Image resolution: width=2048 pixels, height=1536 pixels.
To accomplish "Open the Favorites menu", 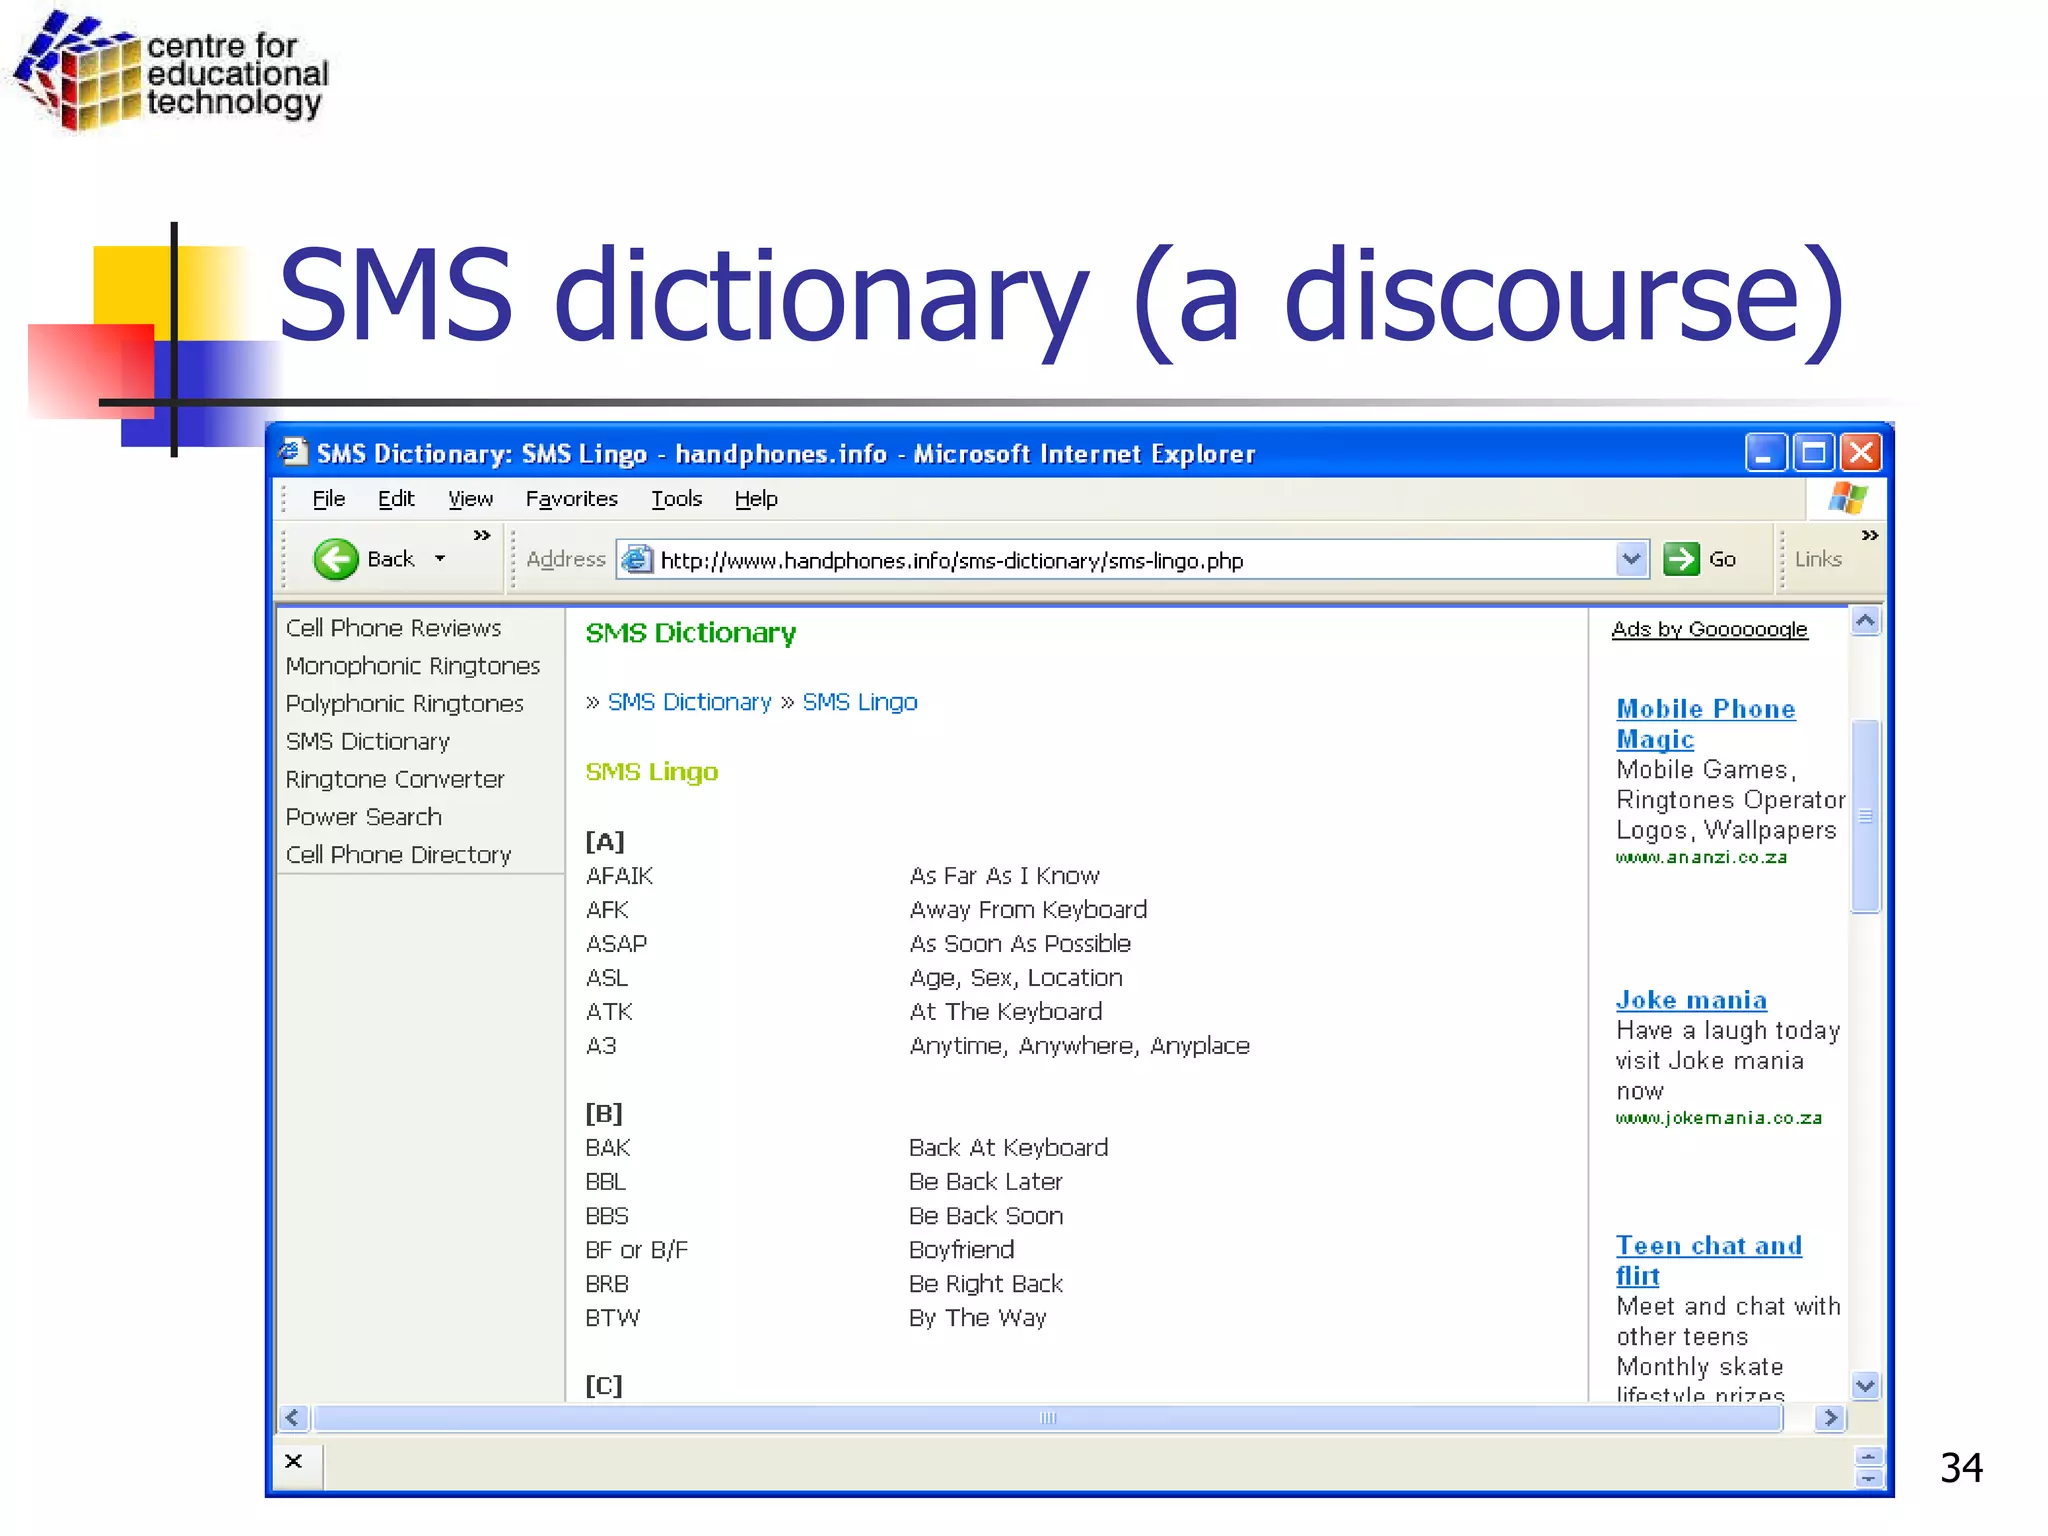I will tap(572, 498).
